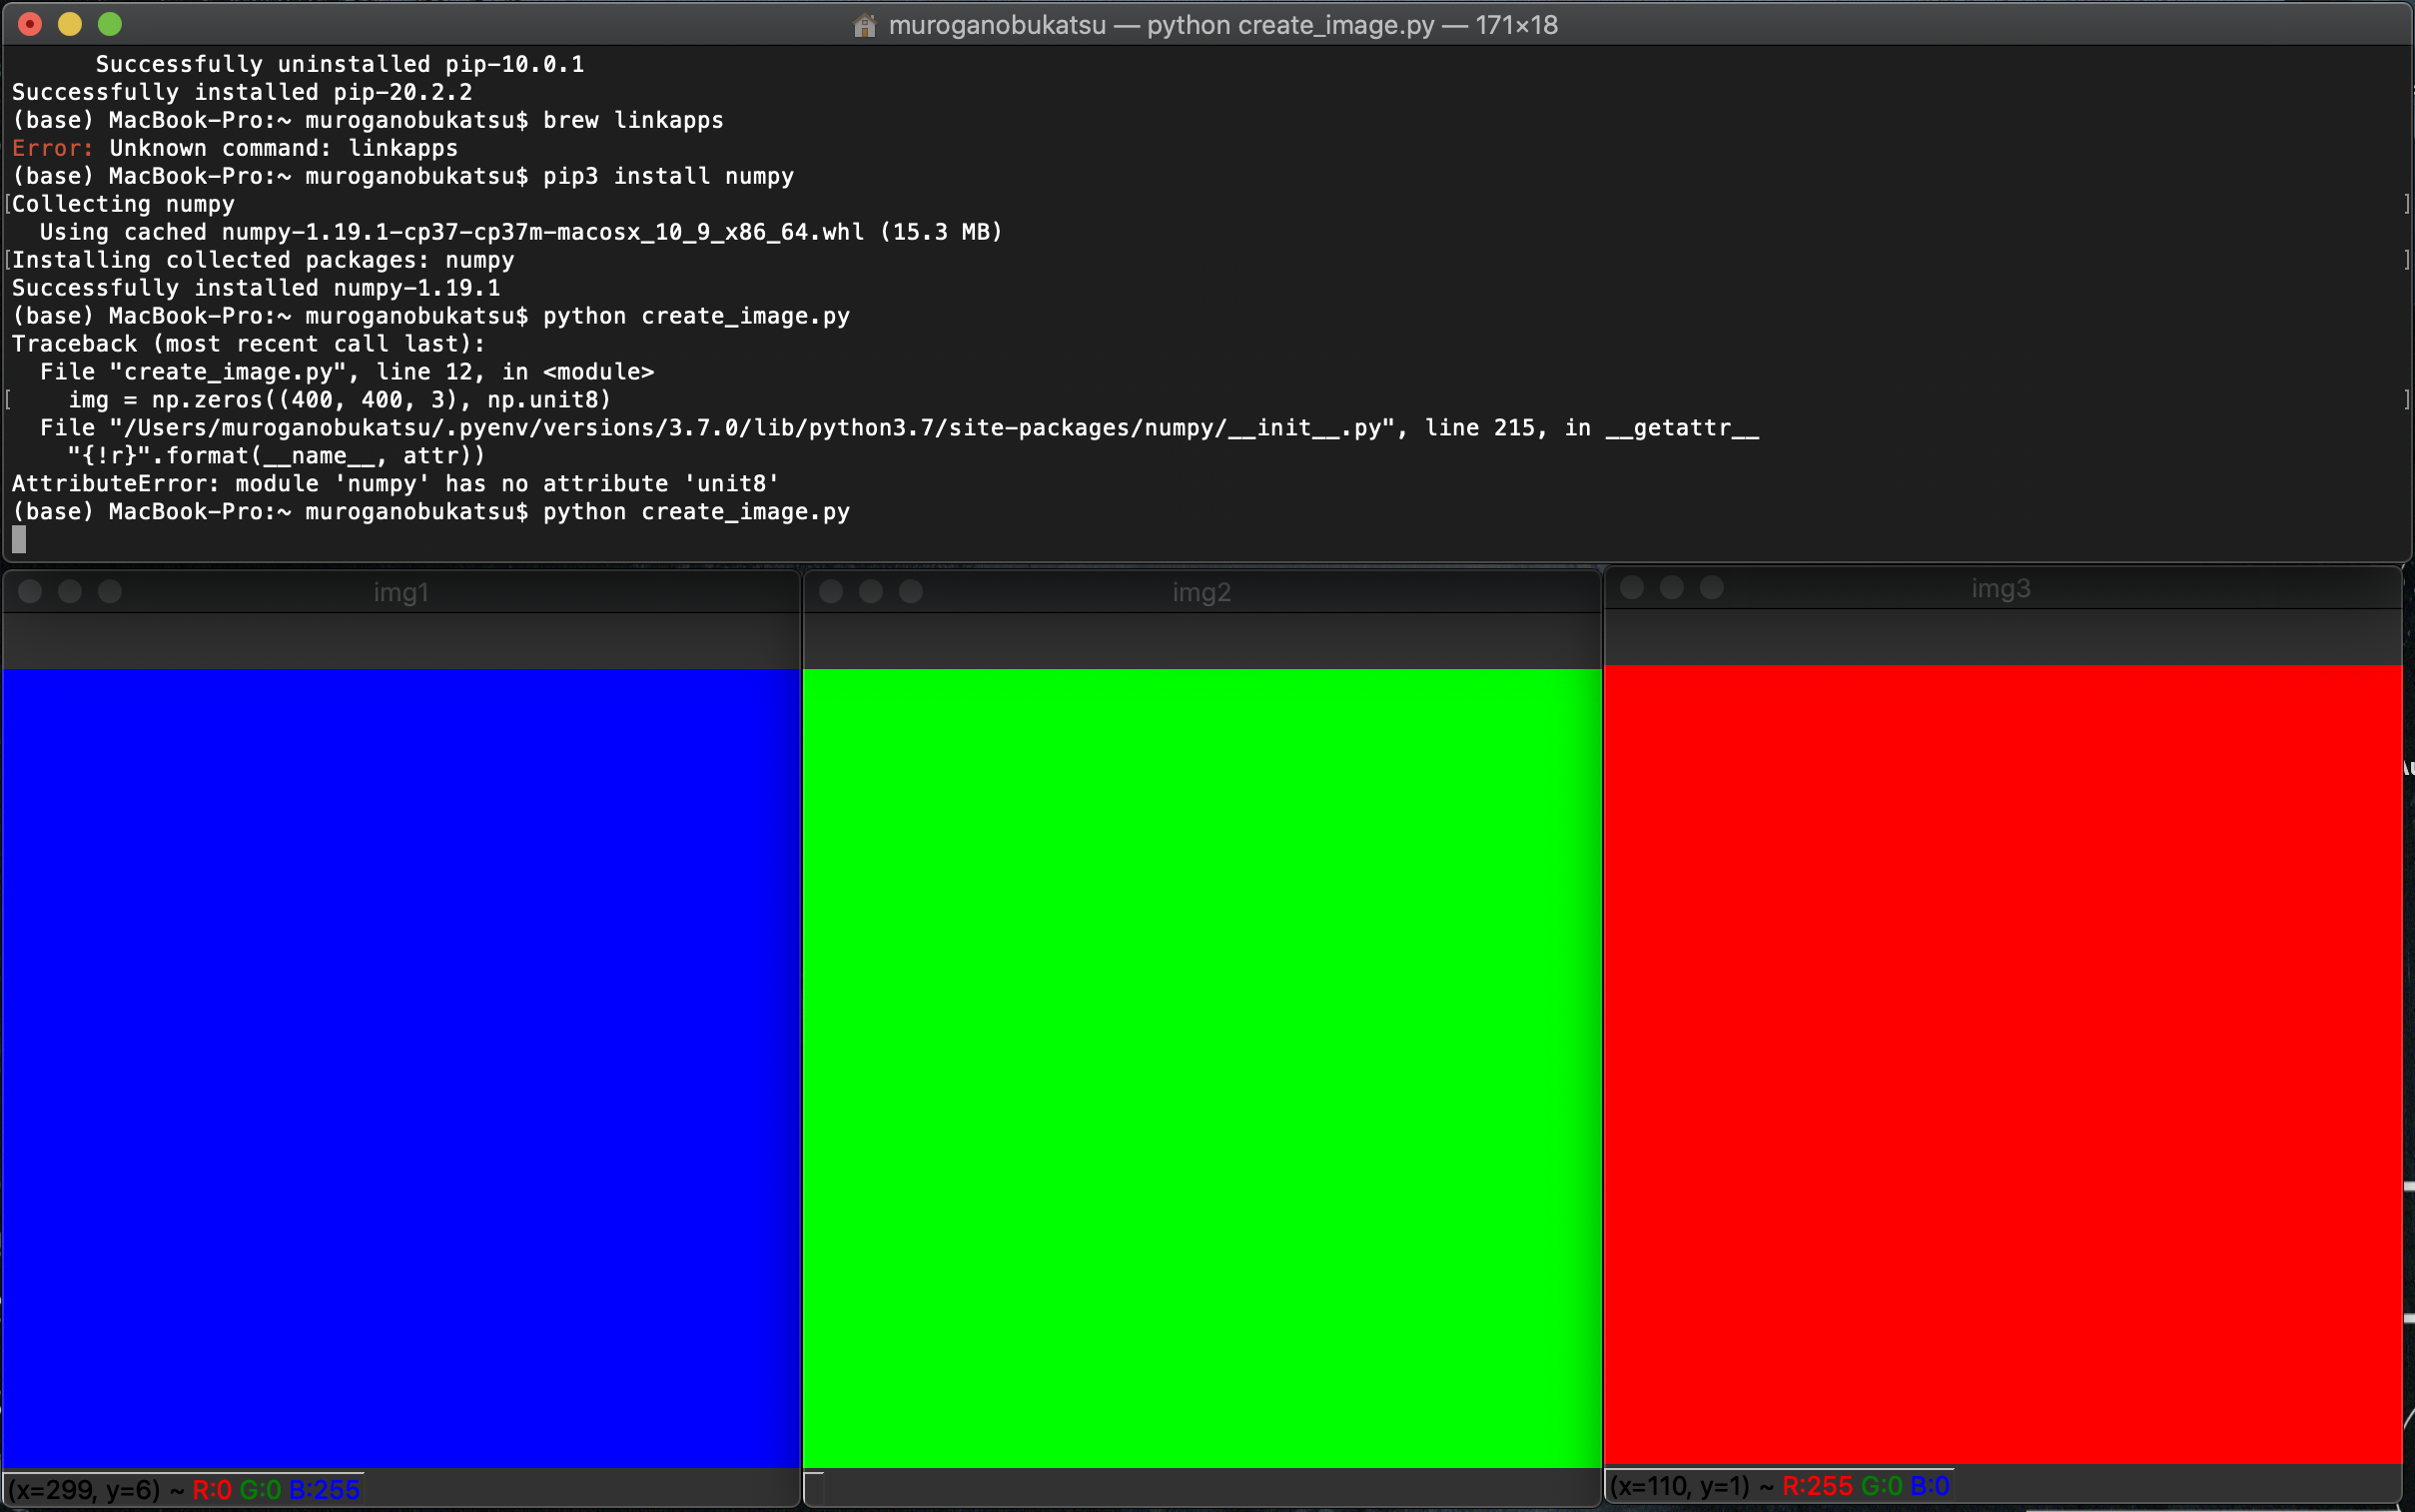Click 'Successfully installed numpy-1.19.1' line
The width and height of the screenshot is (2415, 1512).
(x=256, y=288)
